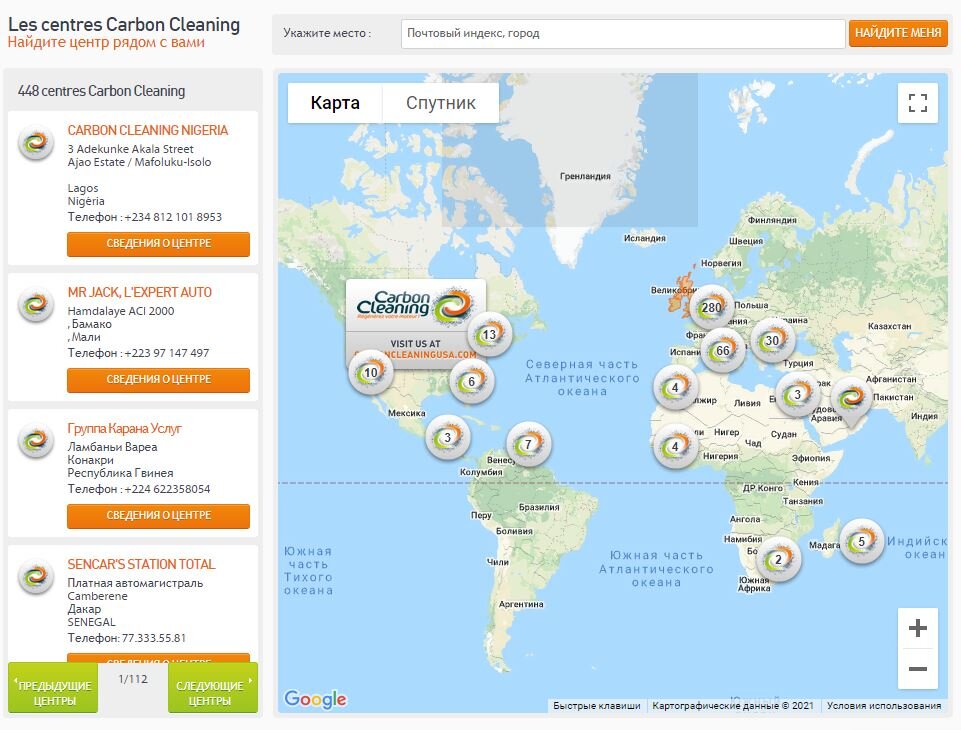Click phone number +224 622358054
Screen dimensions: 961x730
167,489
